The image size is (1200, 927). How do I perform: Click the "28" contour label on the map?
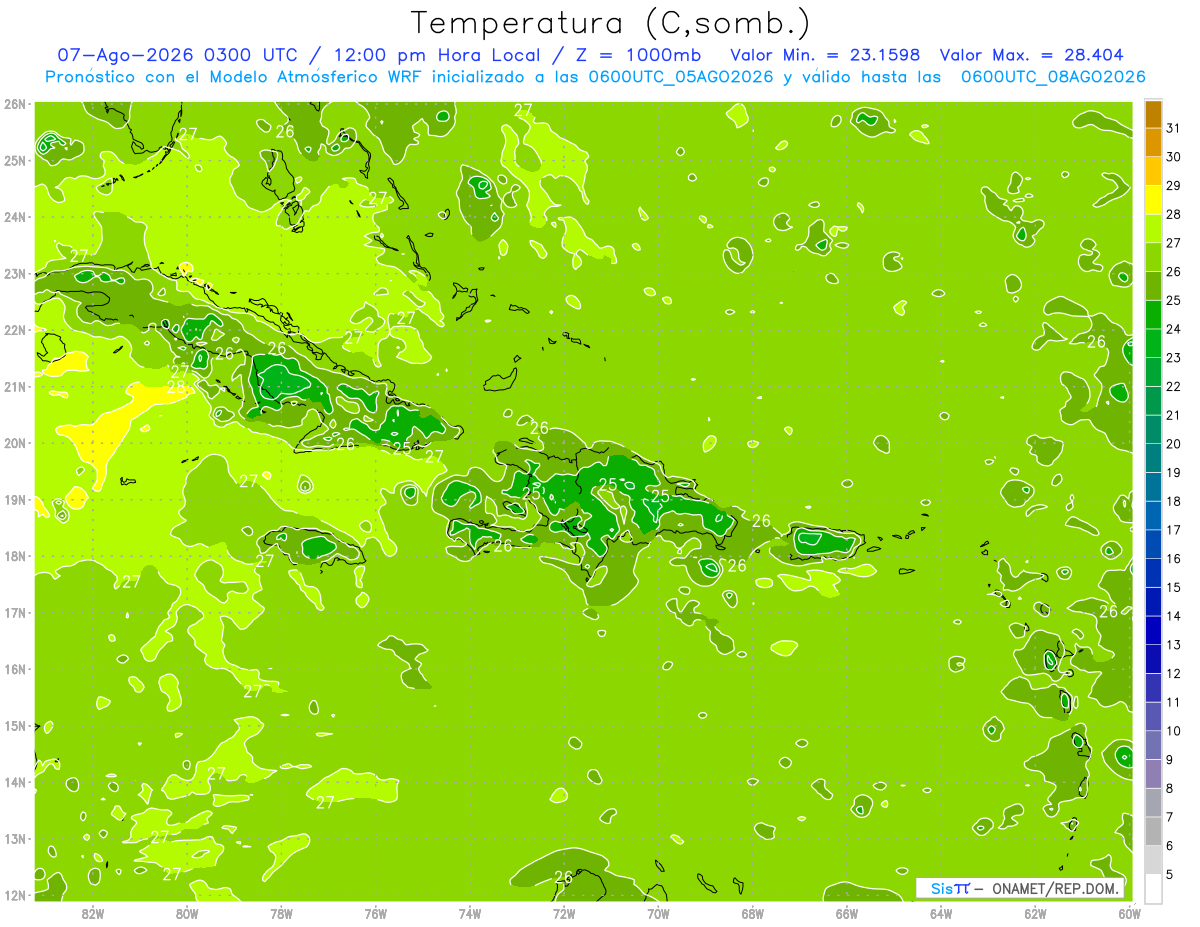(x=176, y=388)
